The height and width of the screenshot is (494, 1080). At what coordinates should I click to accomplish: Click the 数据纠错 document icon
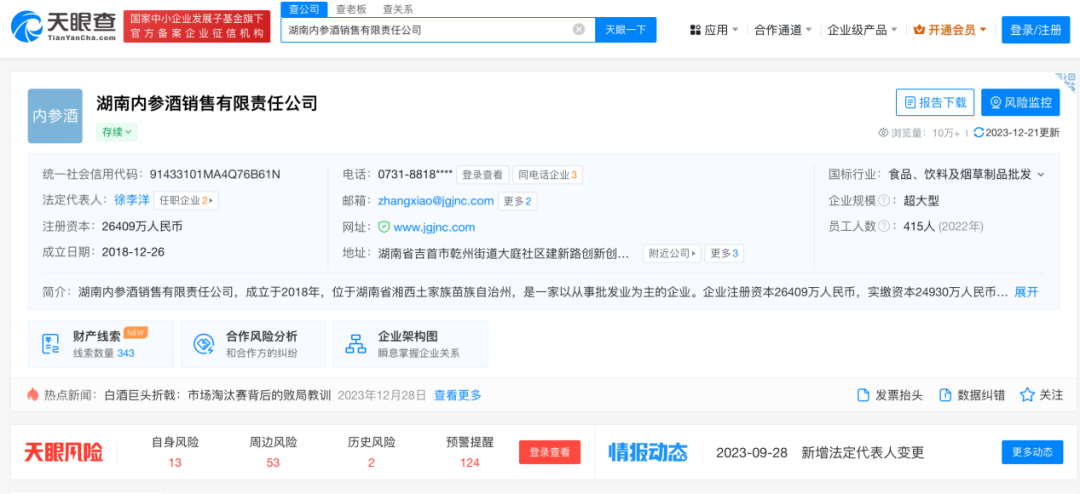click(x=945, y=395)
